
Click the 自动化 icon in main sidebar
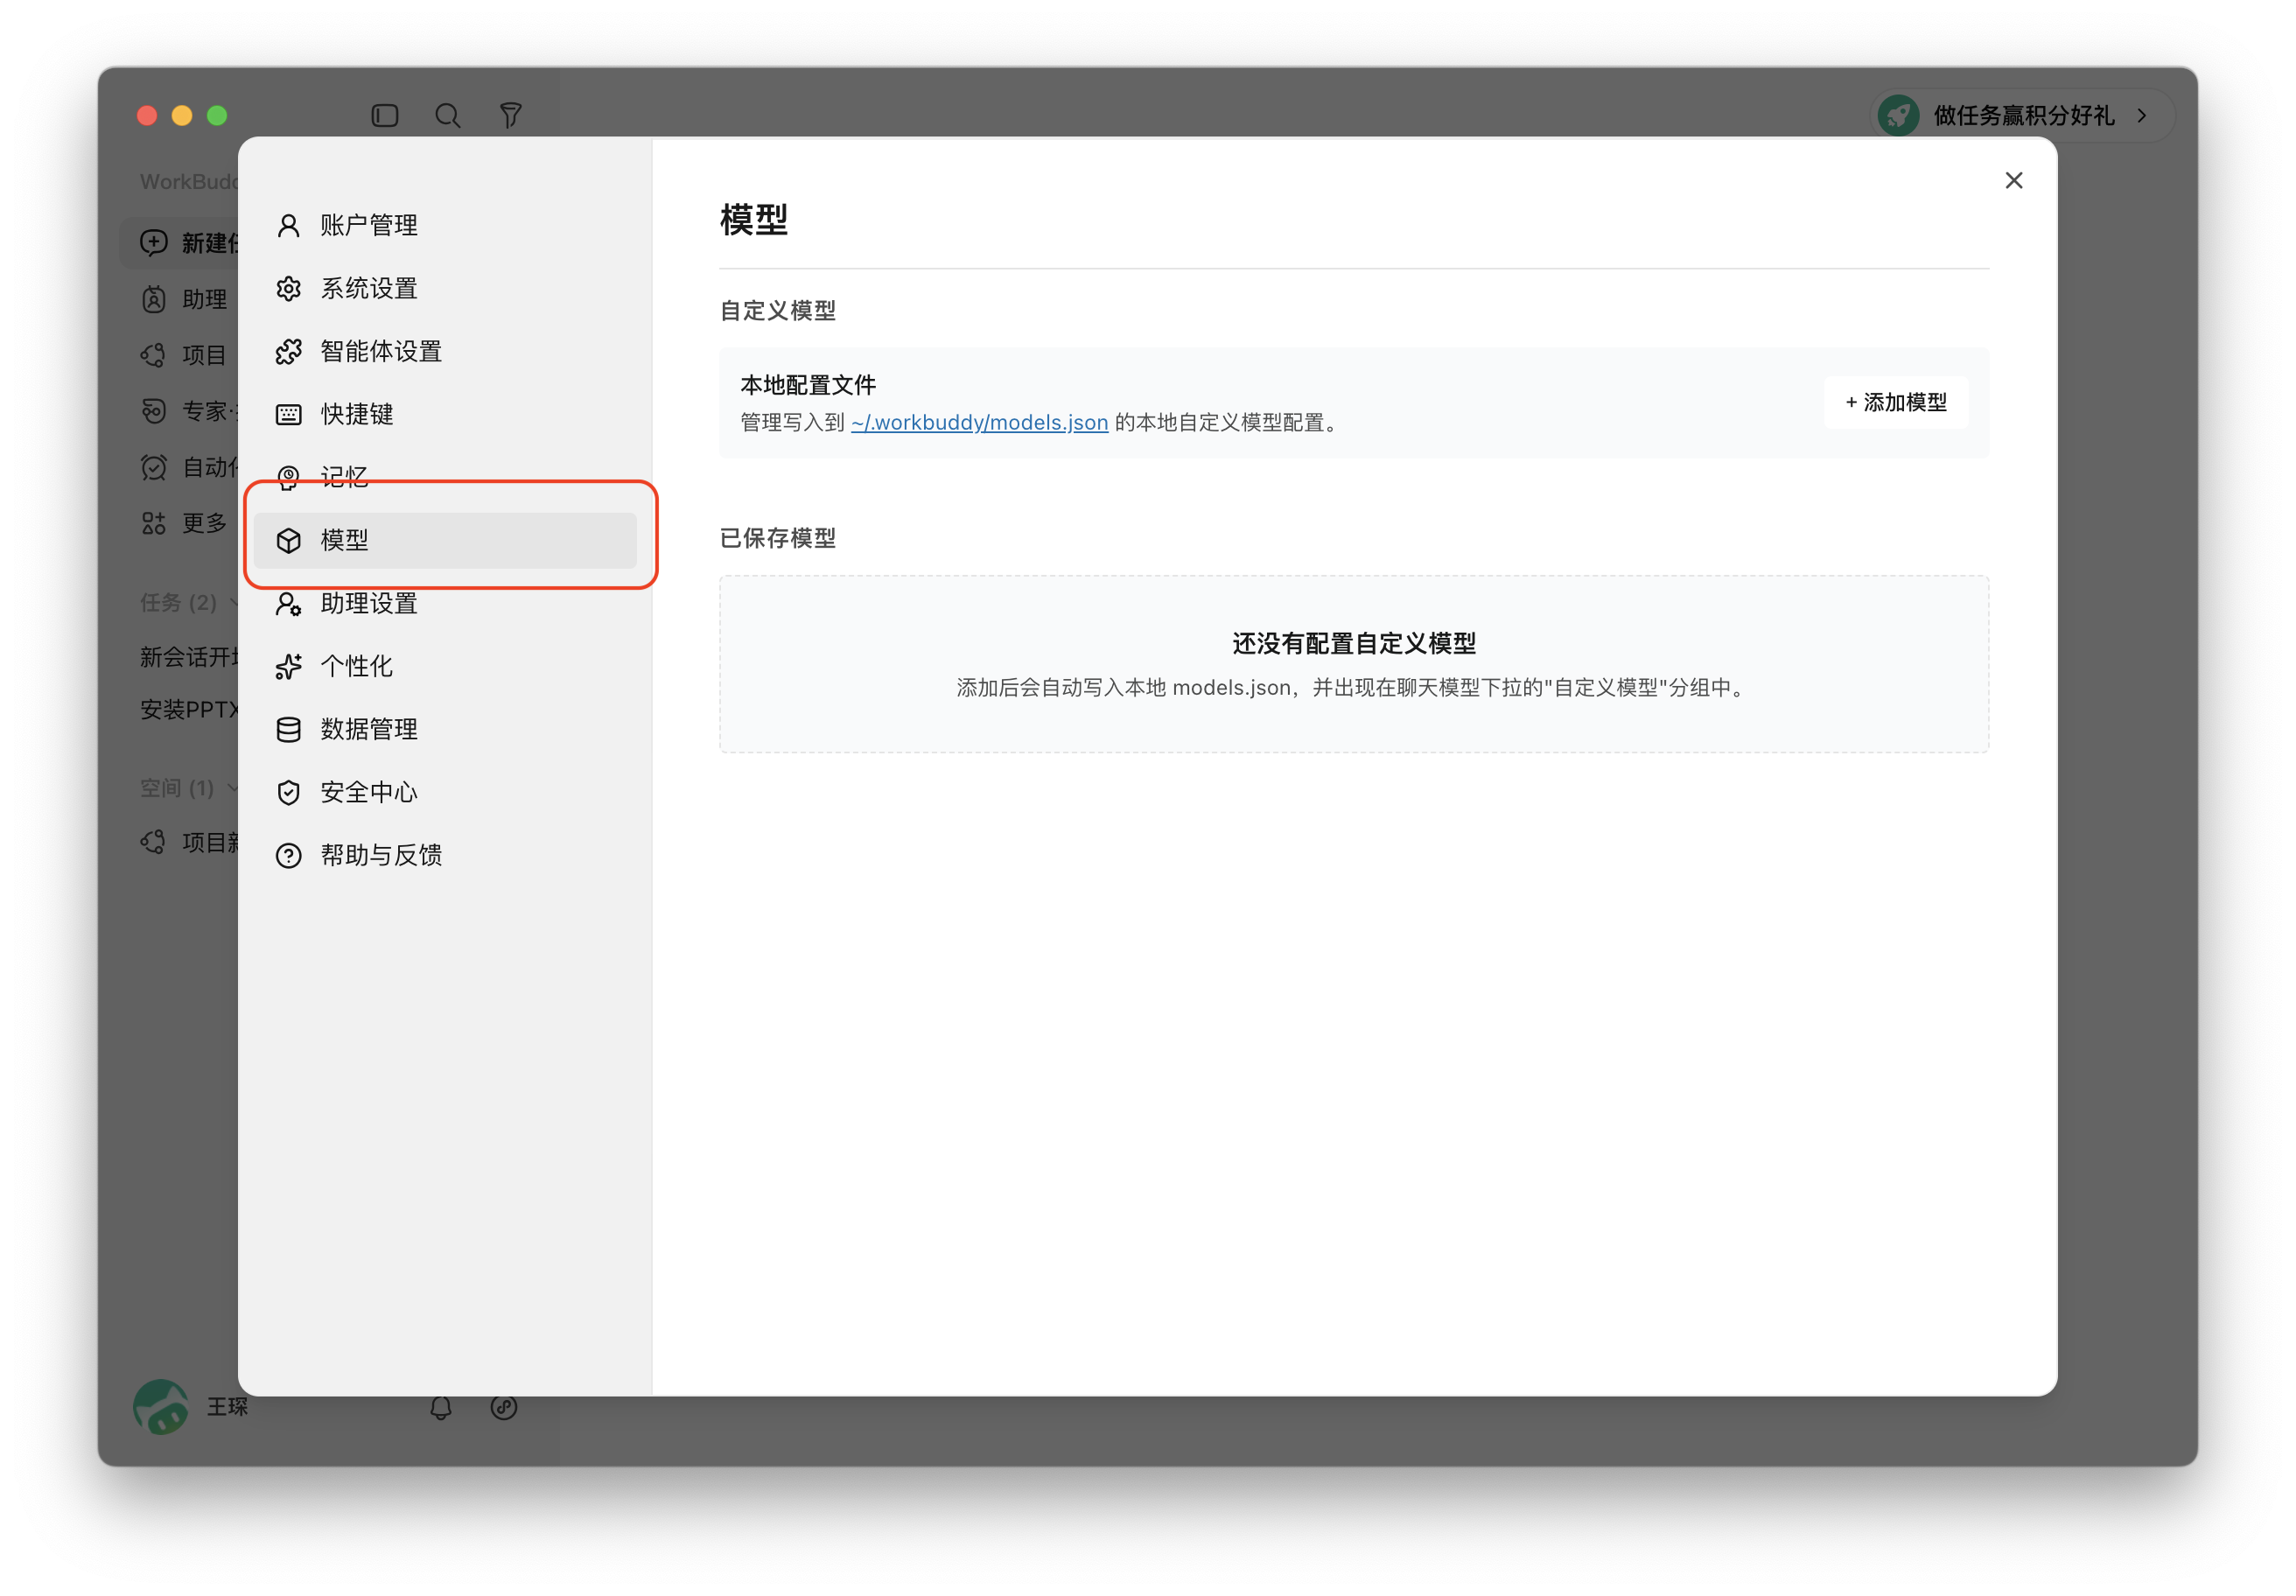(154, 467)
